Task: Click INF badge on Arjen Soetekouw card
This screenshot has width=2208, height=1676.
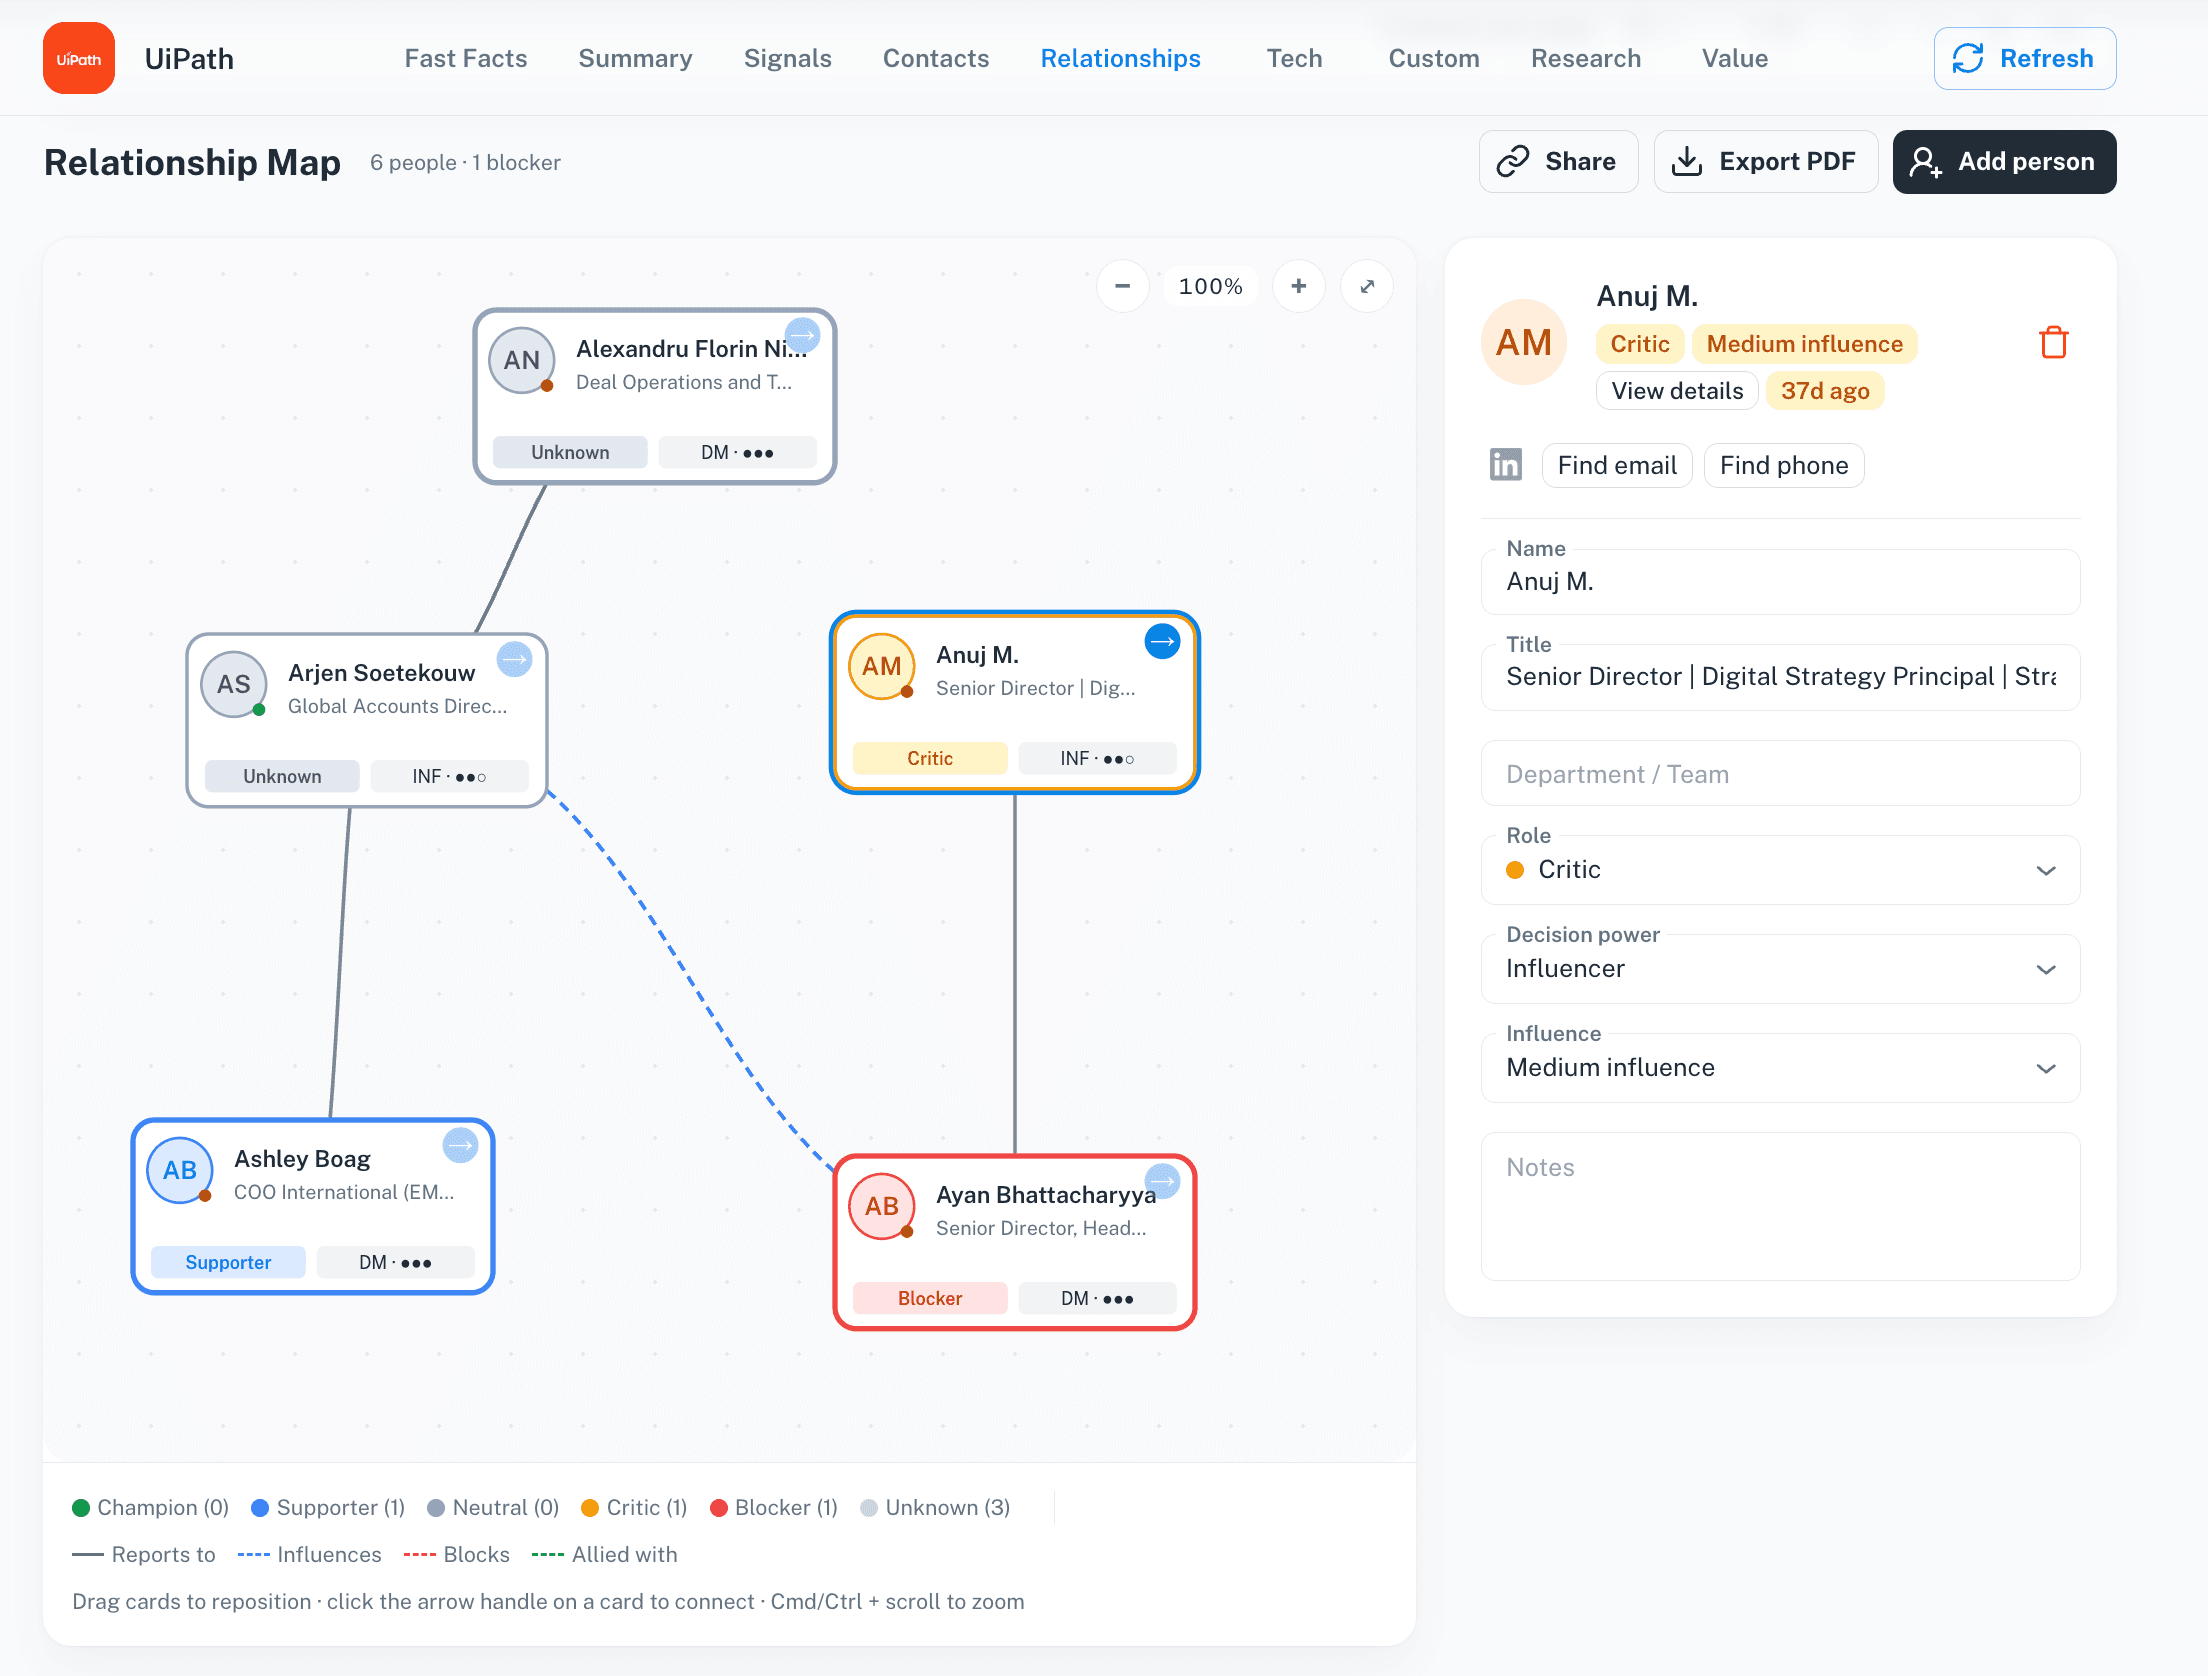Action: [x=449, y=776]
